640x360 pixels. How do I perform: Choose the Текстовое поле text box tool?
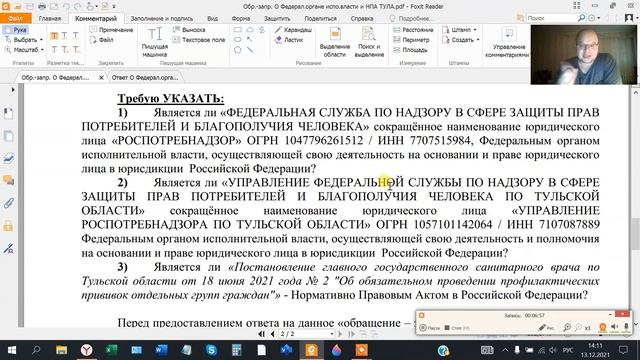[x=199, y=40]
